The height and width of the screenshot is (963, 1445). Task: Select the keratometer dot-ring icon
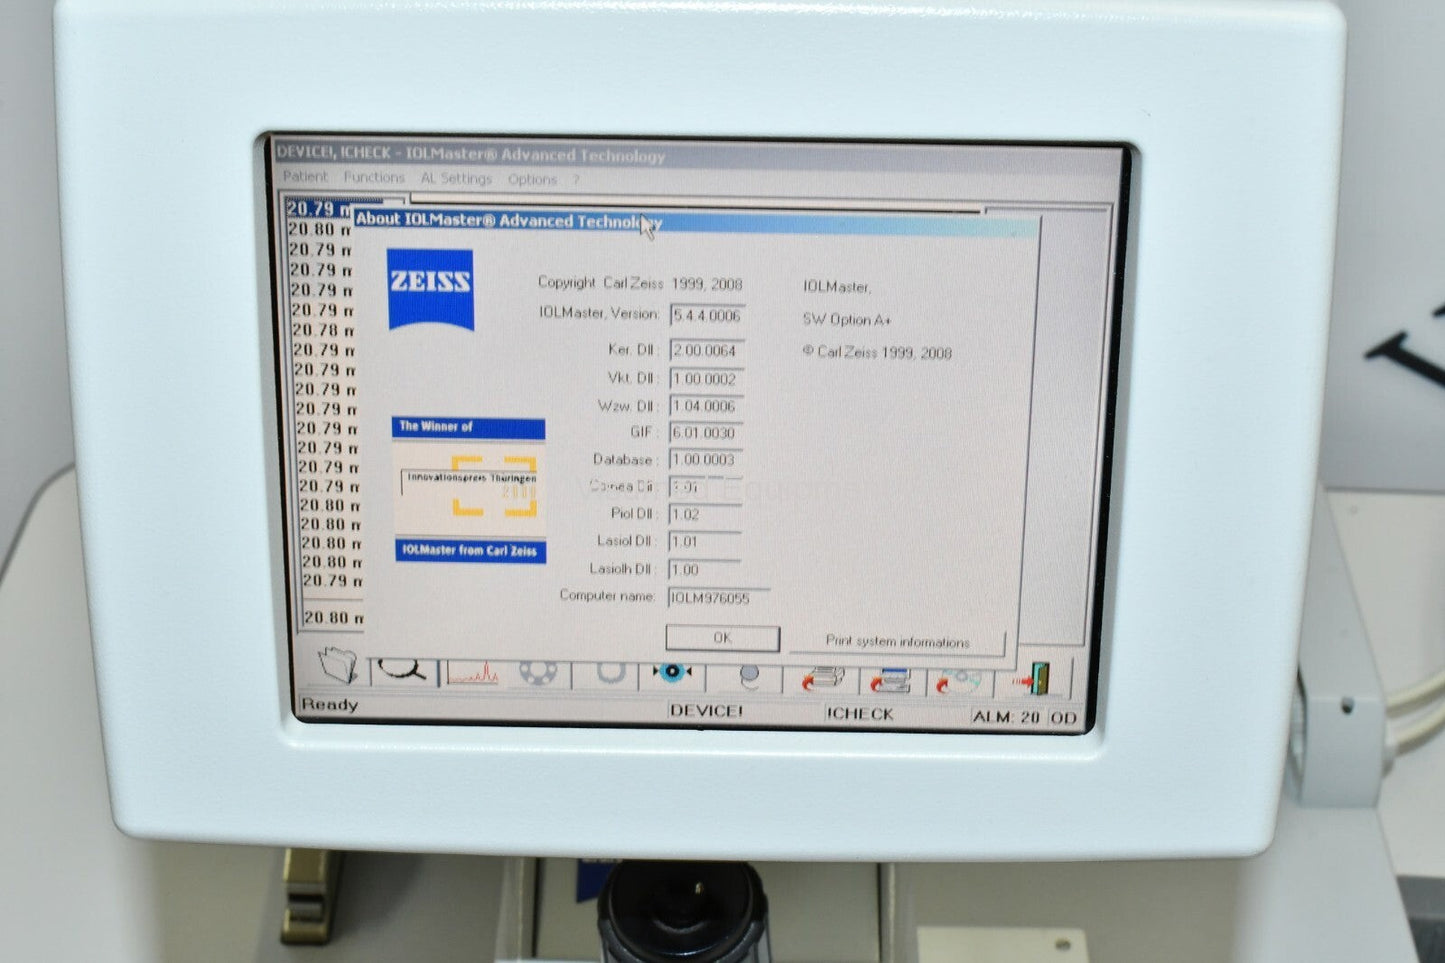[538, 675]
